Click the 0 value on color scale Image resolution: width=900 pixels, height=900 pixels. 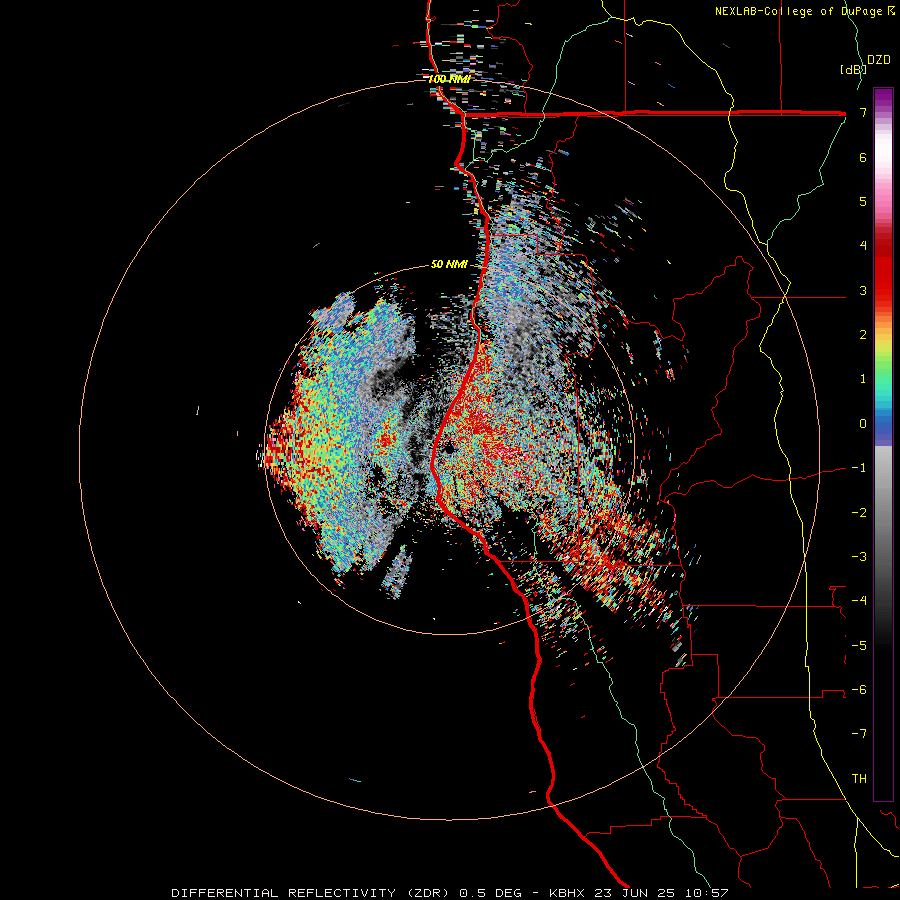tap(863, 424)
